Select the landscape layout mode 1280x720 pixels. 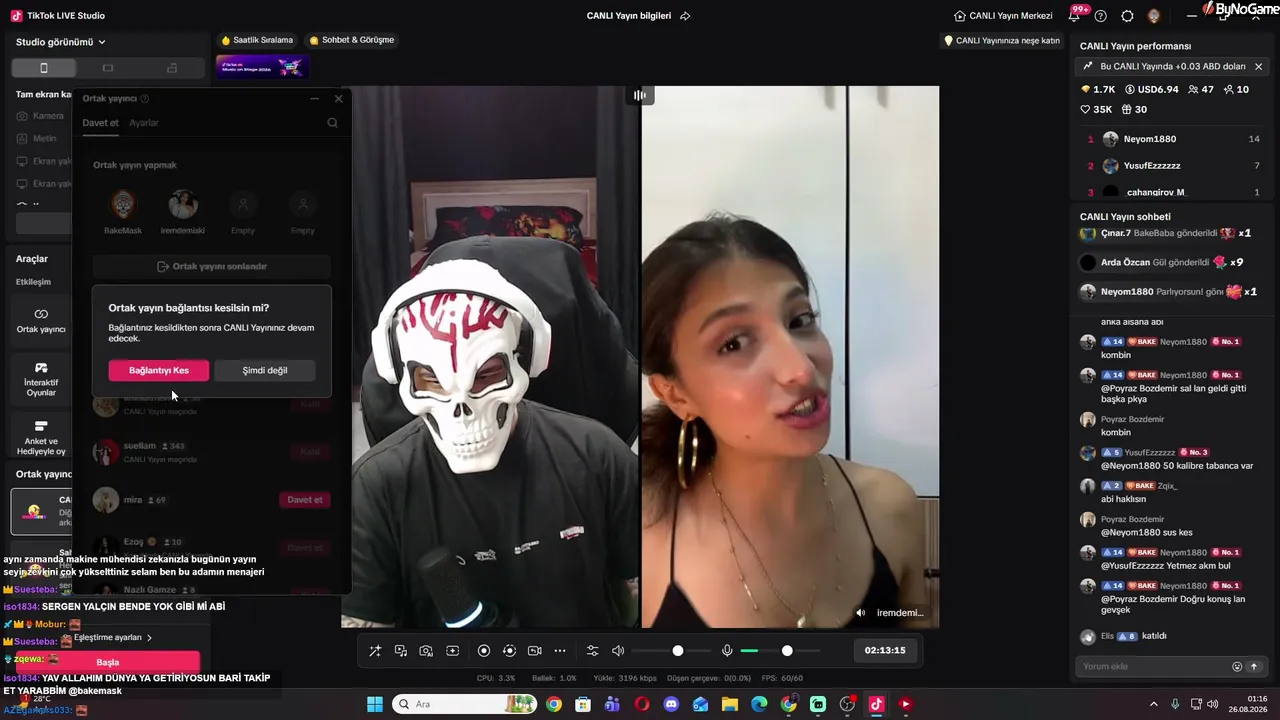pyautogui.click(x=108, y=68)
